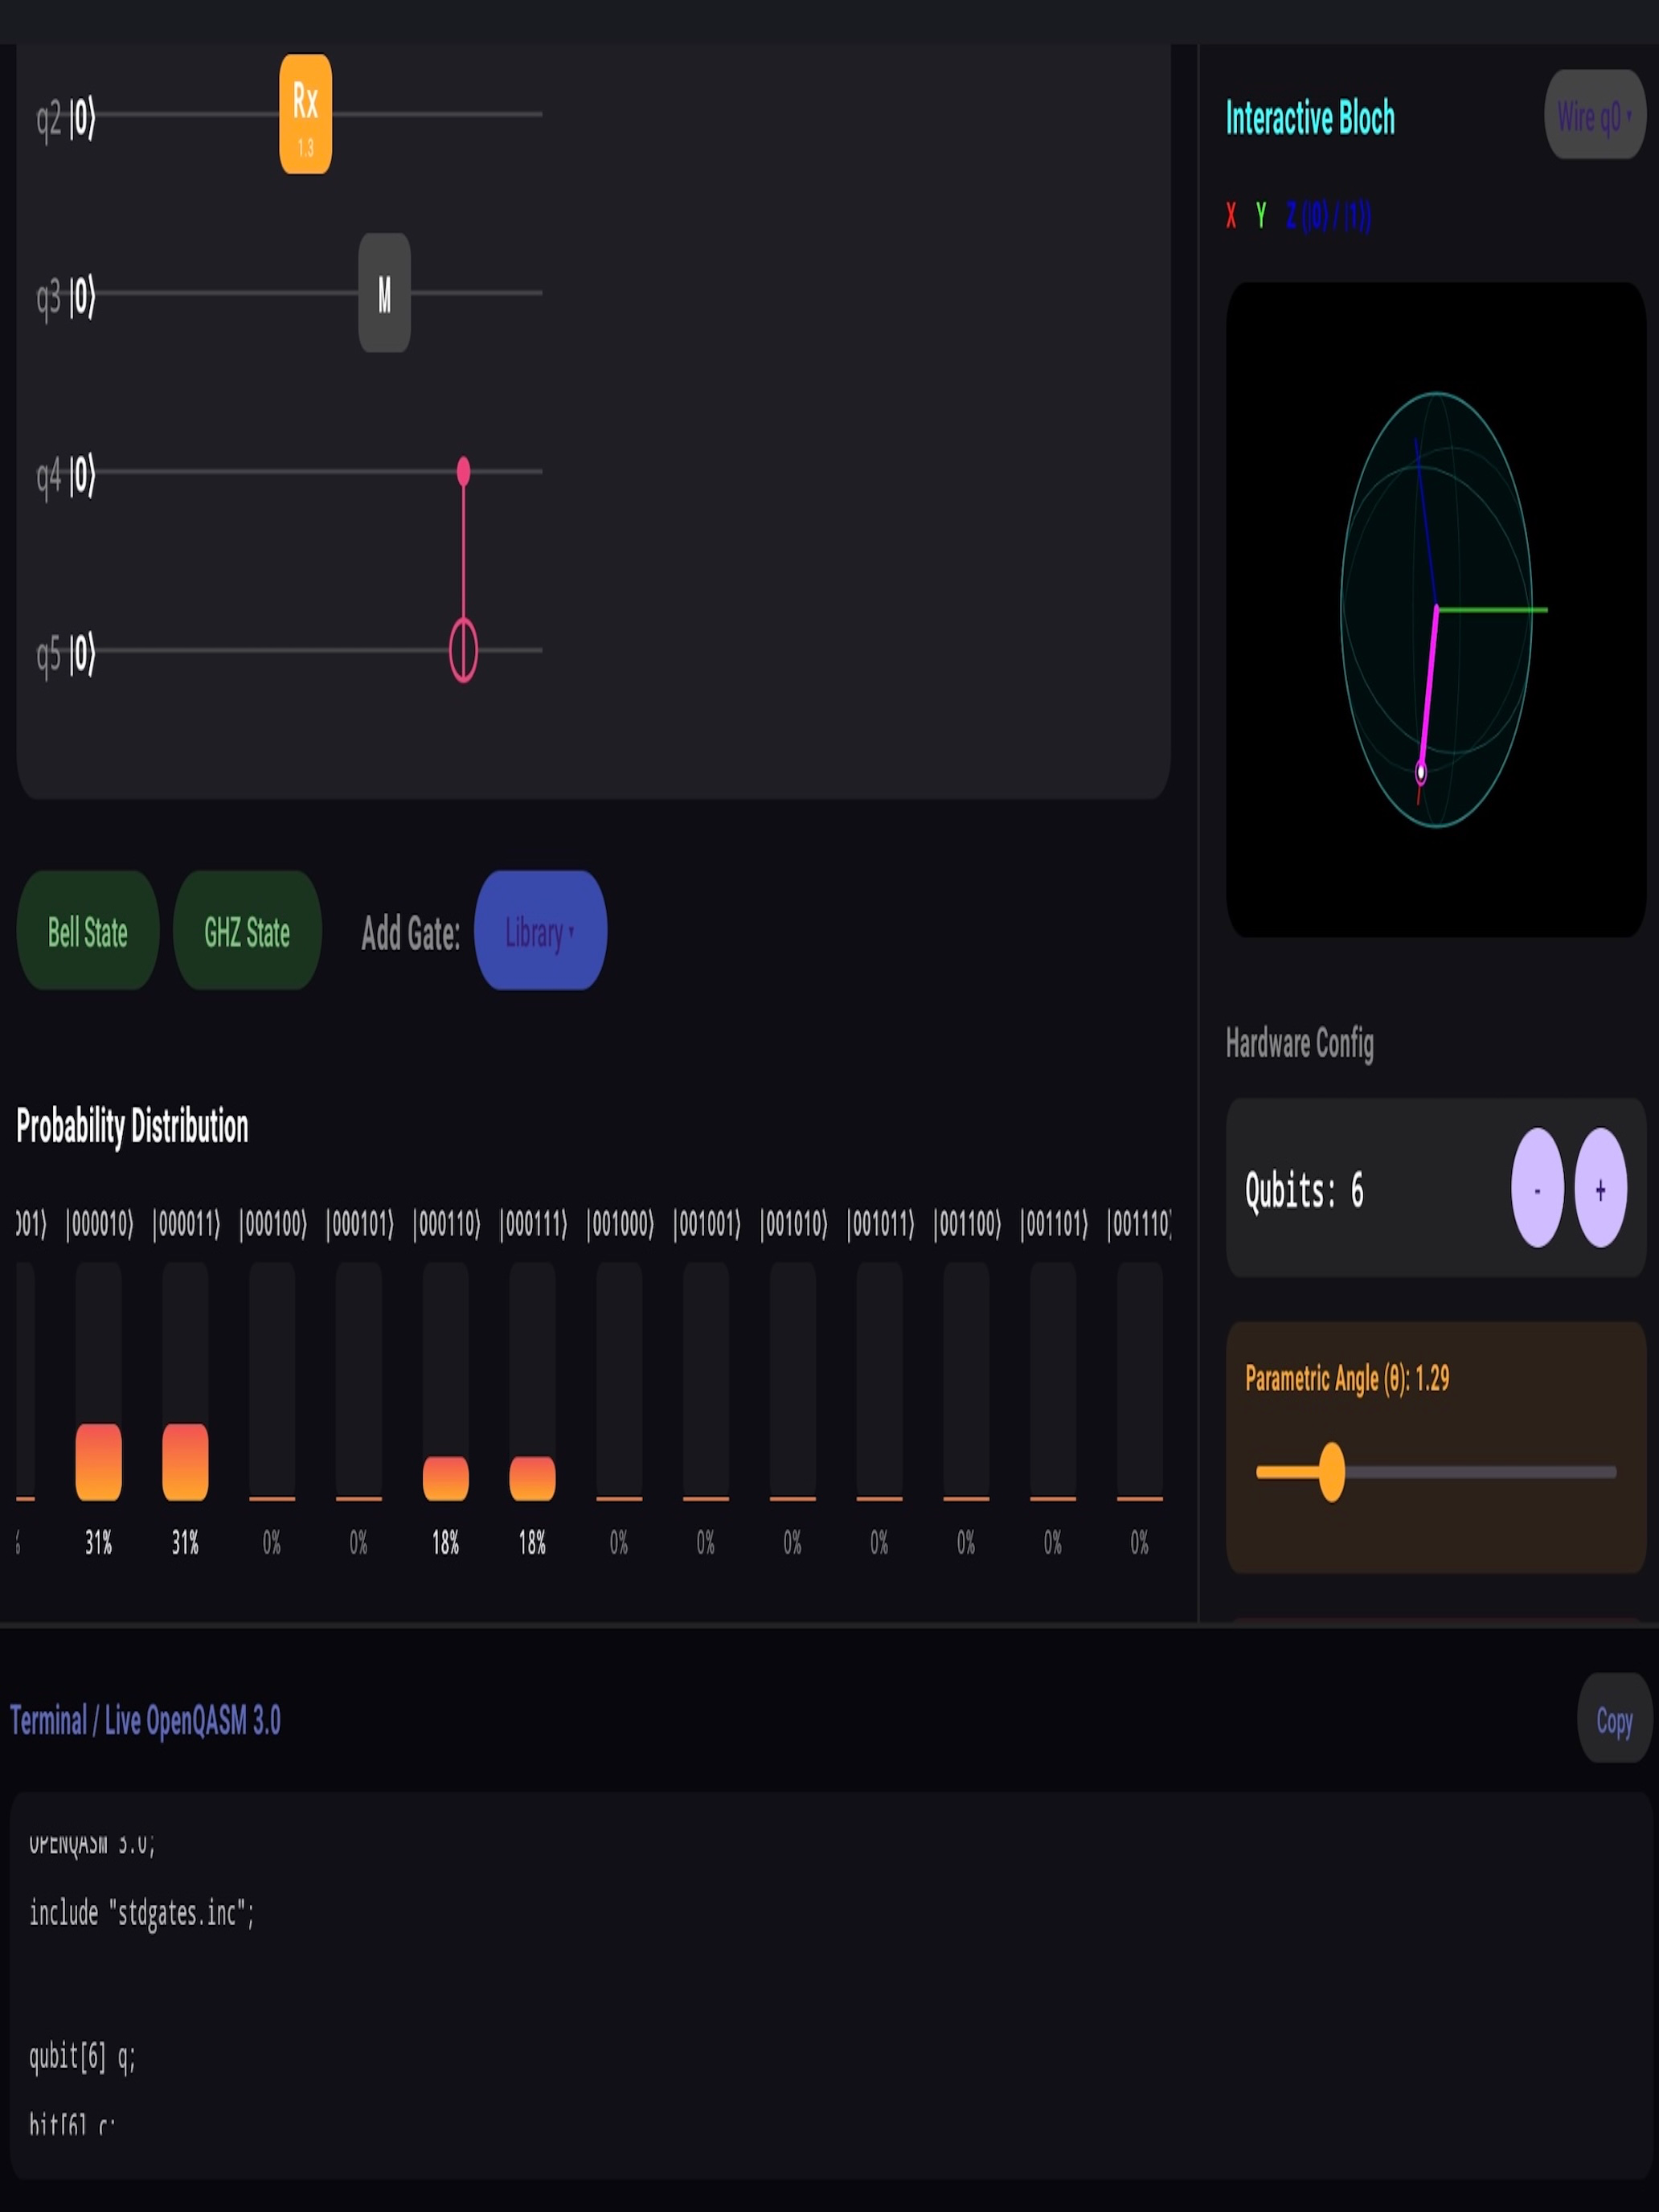Click the |000110⟩ probability bar
Viewport: 1659px width, 2212px height.
click(x=445, y=1381)
